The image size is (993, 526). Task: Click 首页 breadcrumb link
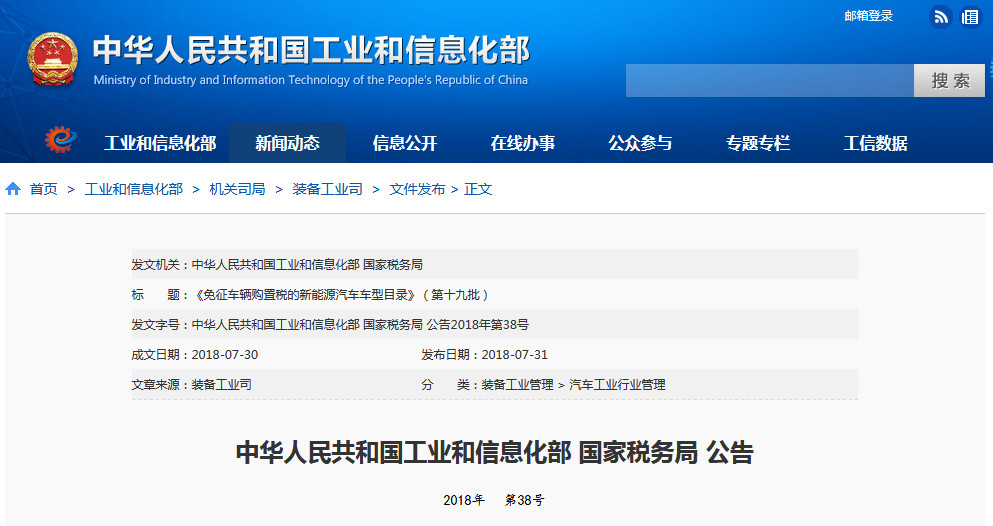coord(44,189)
